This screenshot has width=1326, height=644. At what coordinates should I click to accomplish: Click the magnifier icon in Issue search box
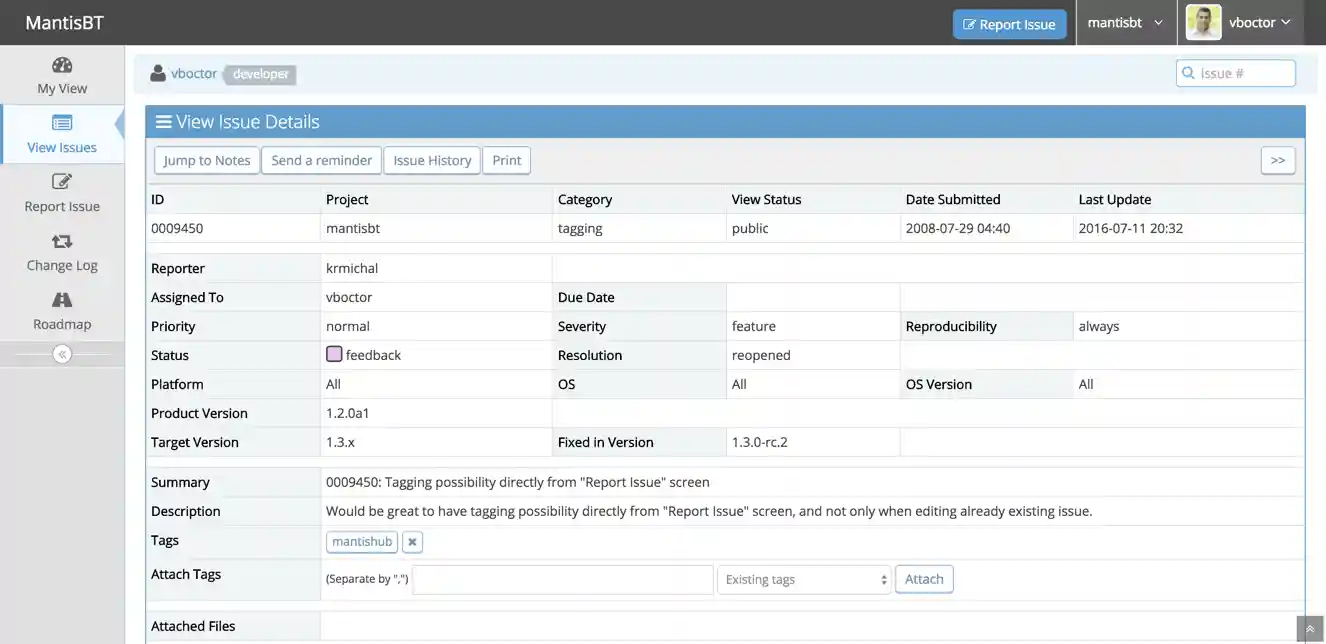pyautogui.click(x=1188, y=72)
